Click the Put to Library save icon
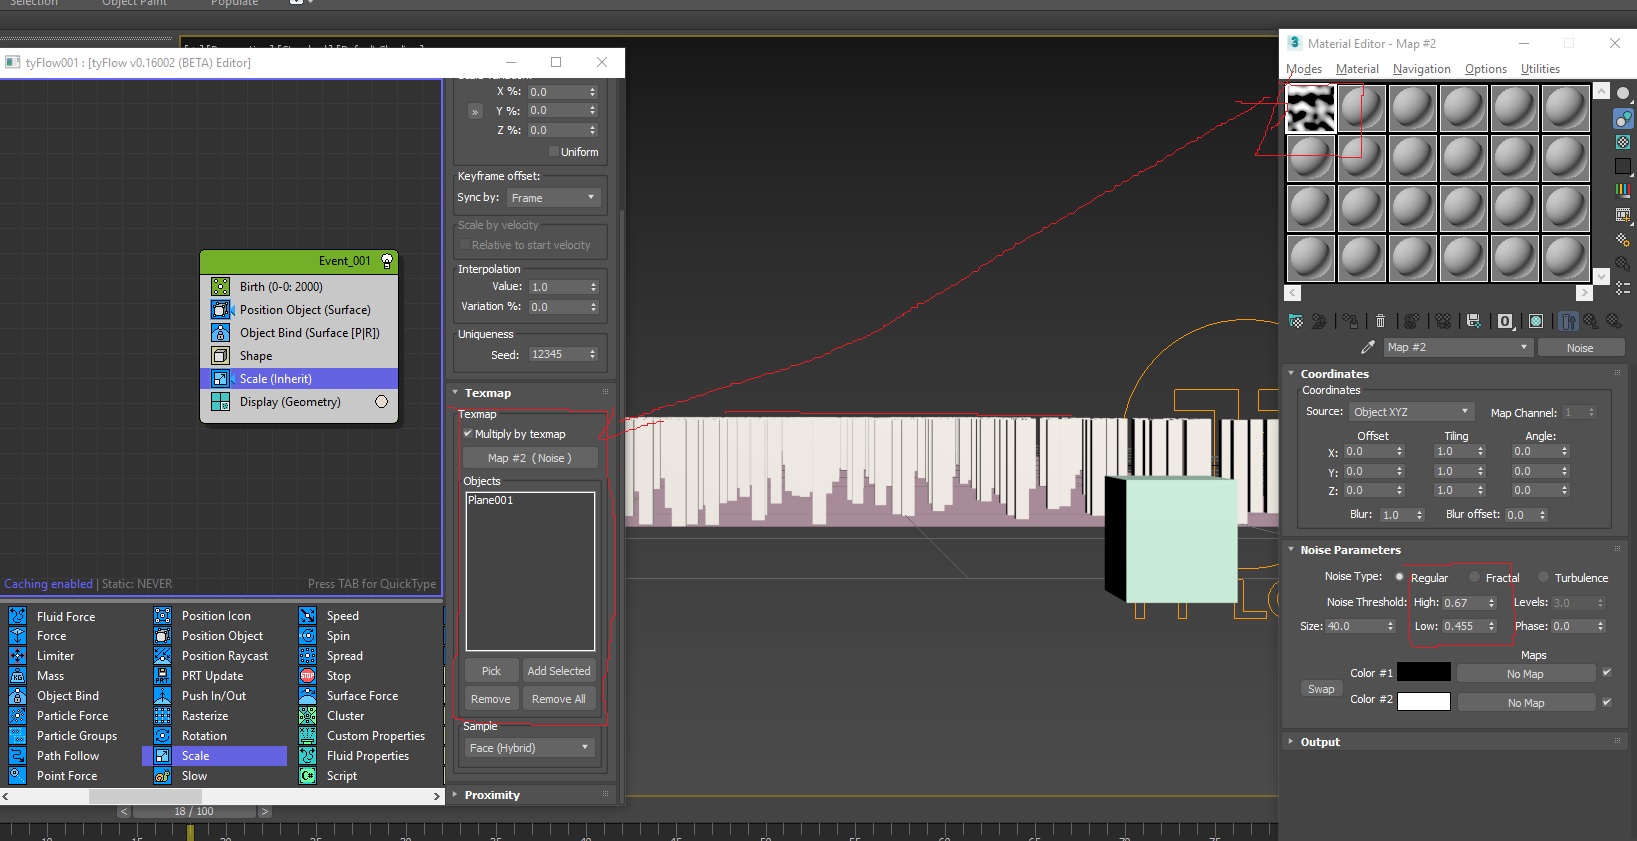Image resolution: width=1637 pixels, height=841 pixels. pyautogui.click(x=1473, y=321)
